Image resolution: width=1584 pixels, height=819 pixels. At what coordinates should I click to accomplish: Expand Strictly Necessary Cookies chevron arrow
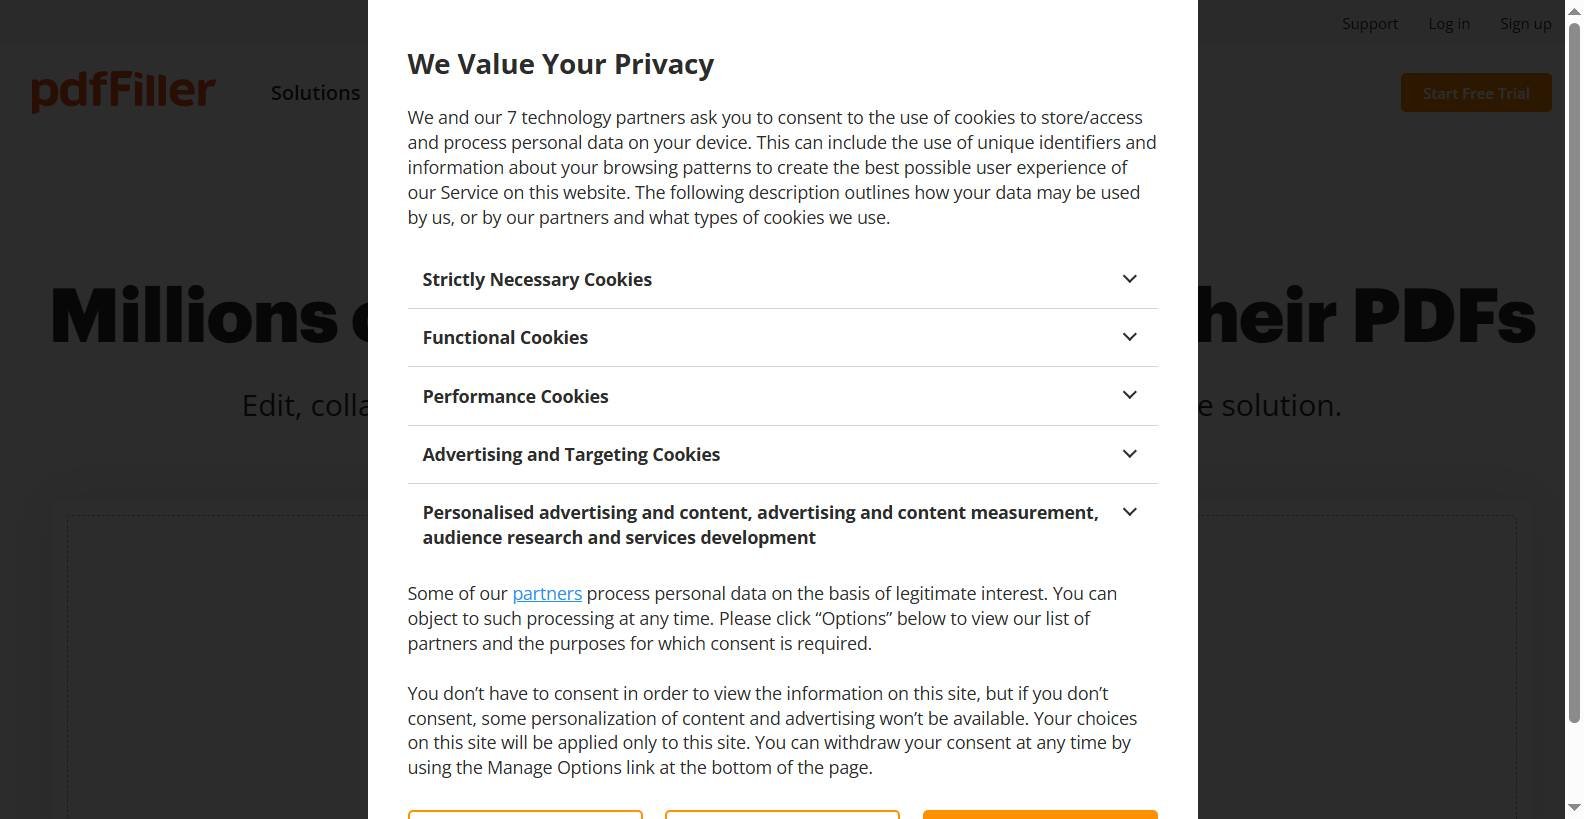click(1129, 279)
